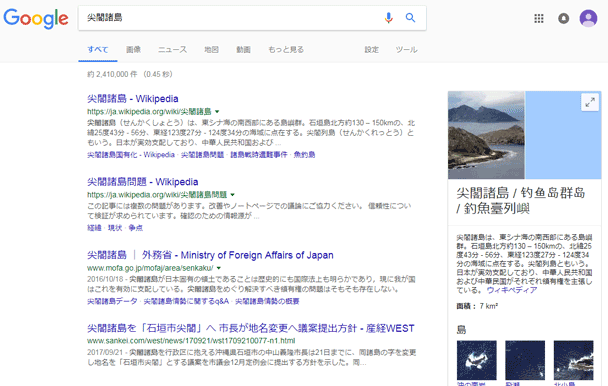Image resolution: width=608 pixels, height=386 pixels.
Task: Open 尖閣諸島情勢の概要 sitelink
Action: 267,301
